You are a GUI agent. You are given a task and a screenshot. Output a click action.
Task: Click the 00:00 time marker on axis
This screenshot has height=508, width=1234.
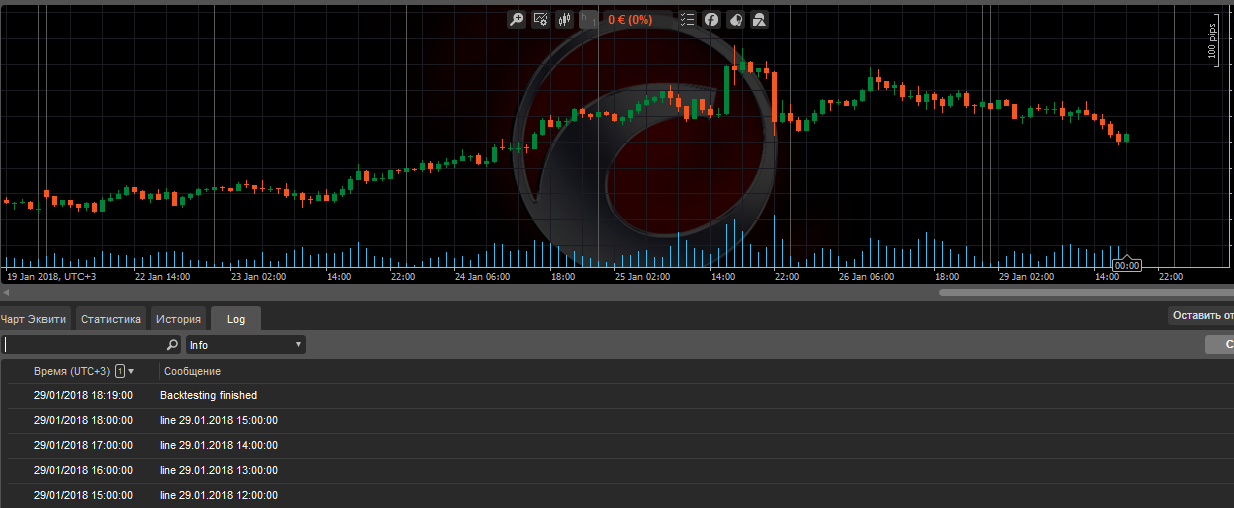coord(1126,266)
